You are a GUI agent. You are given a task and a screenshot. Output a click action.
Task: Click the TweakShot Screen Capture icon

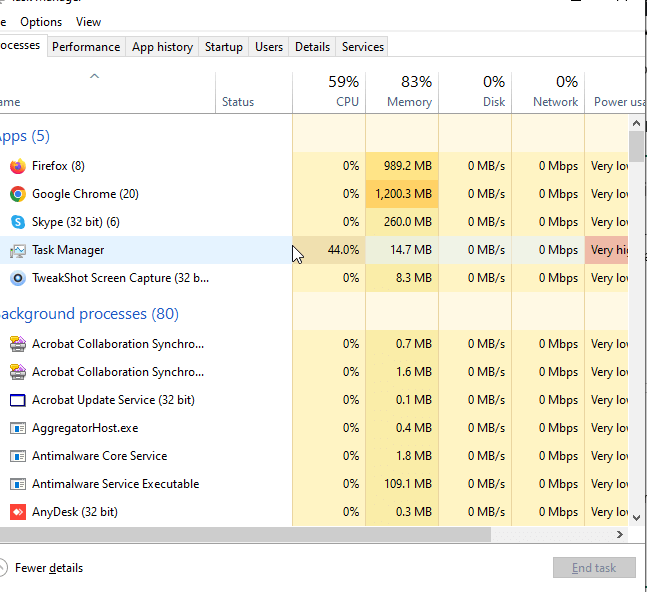coord(17,278)
